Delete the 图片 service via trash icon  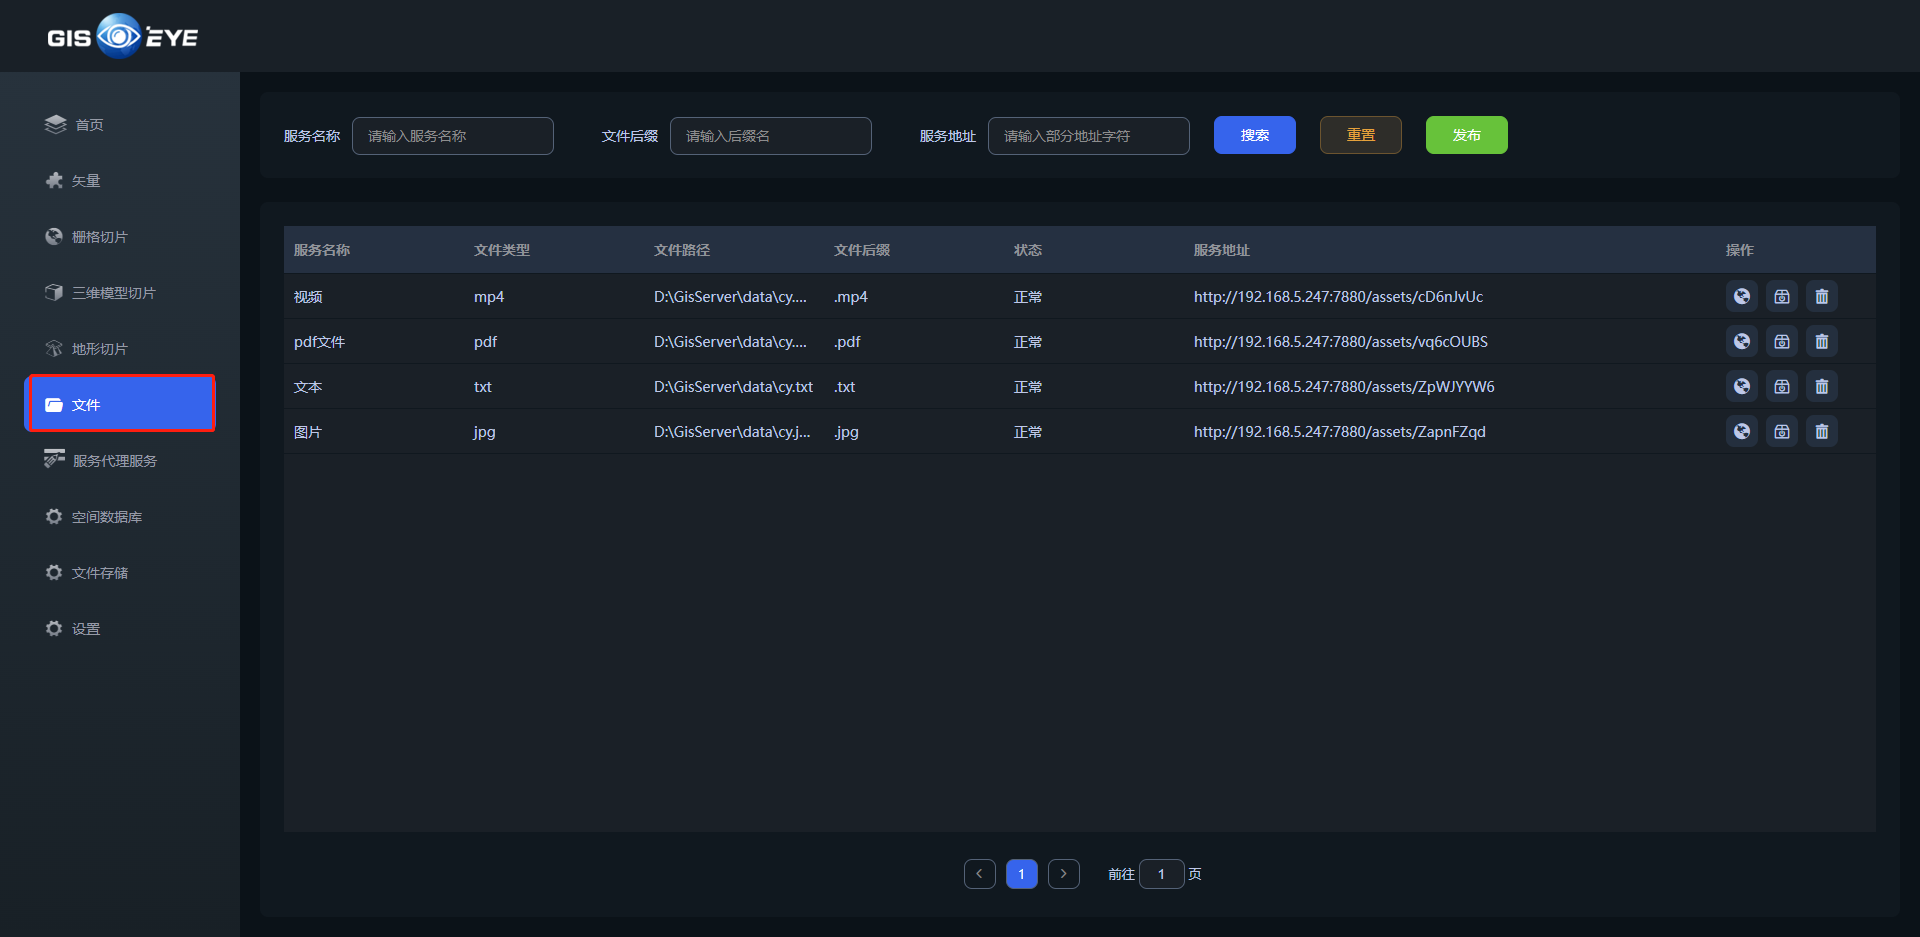click(x=1822, y=431)
